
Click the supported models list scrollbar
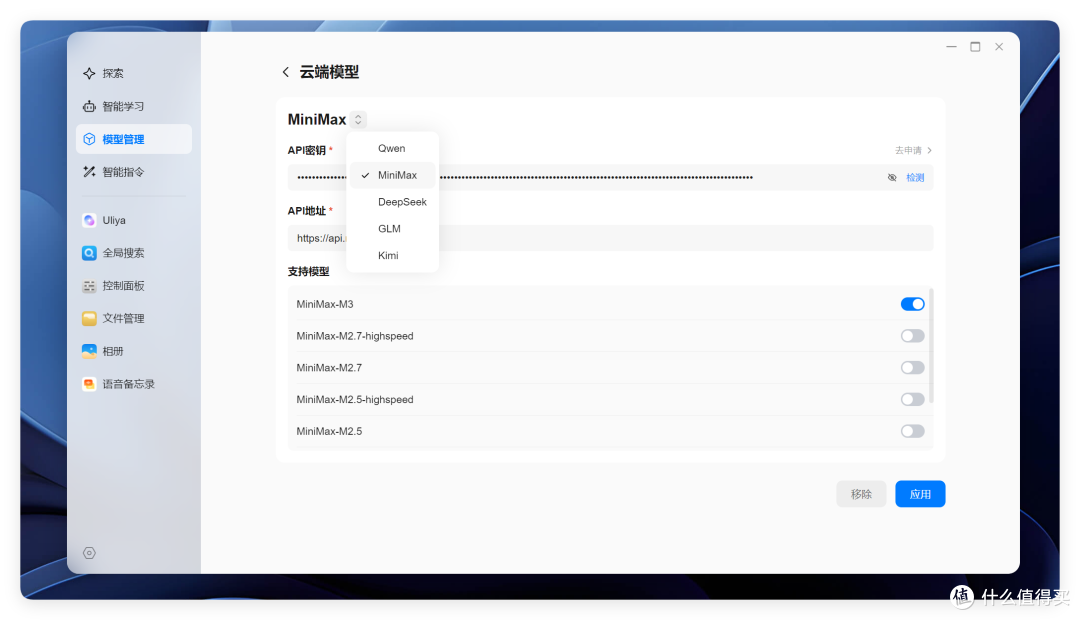coord(931,346)
